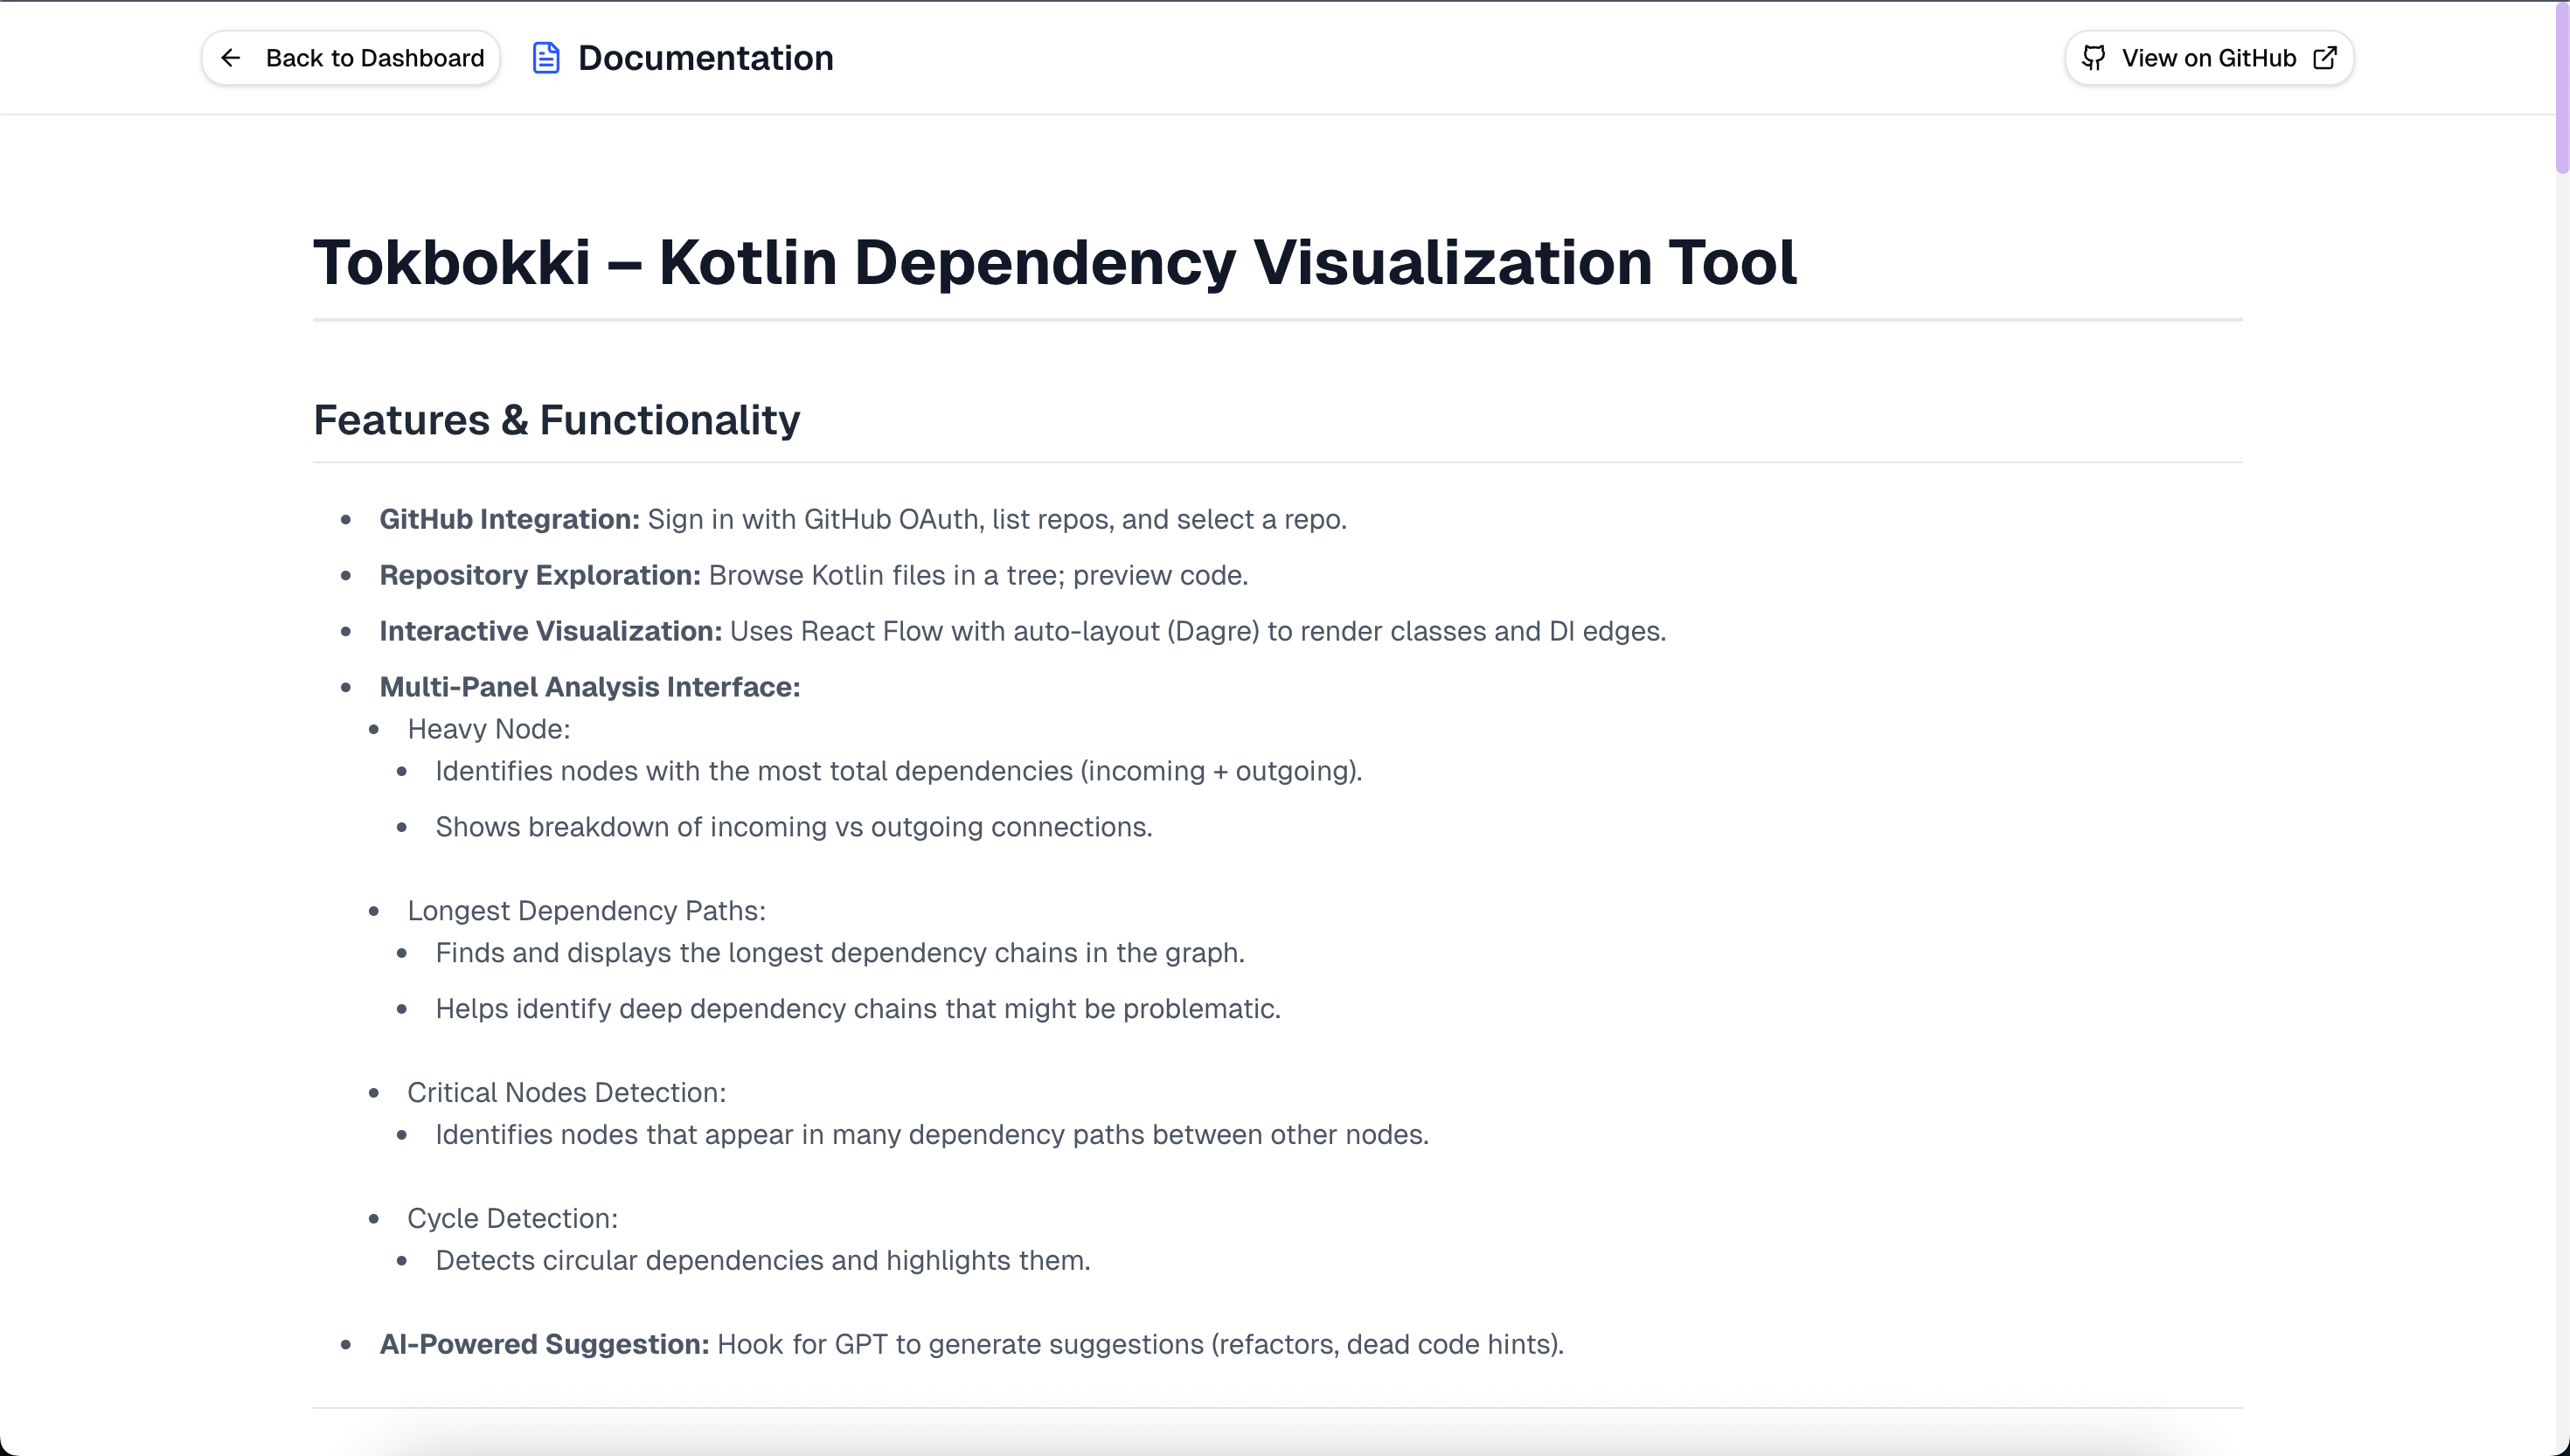Click the Critical Nodes Detection list item
2570x1456 pixels.
pyautogui.click(x=566, y=1092)
